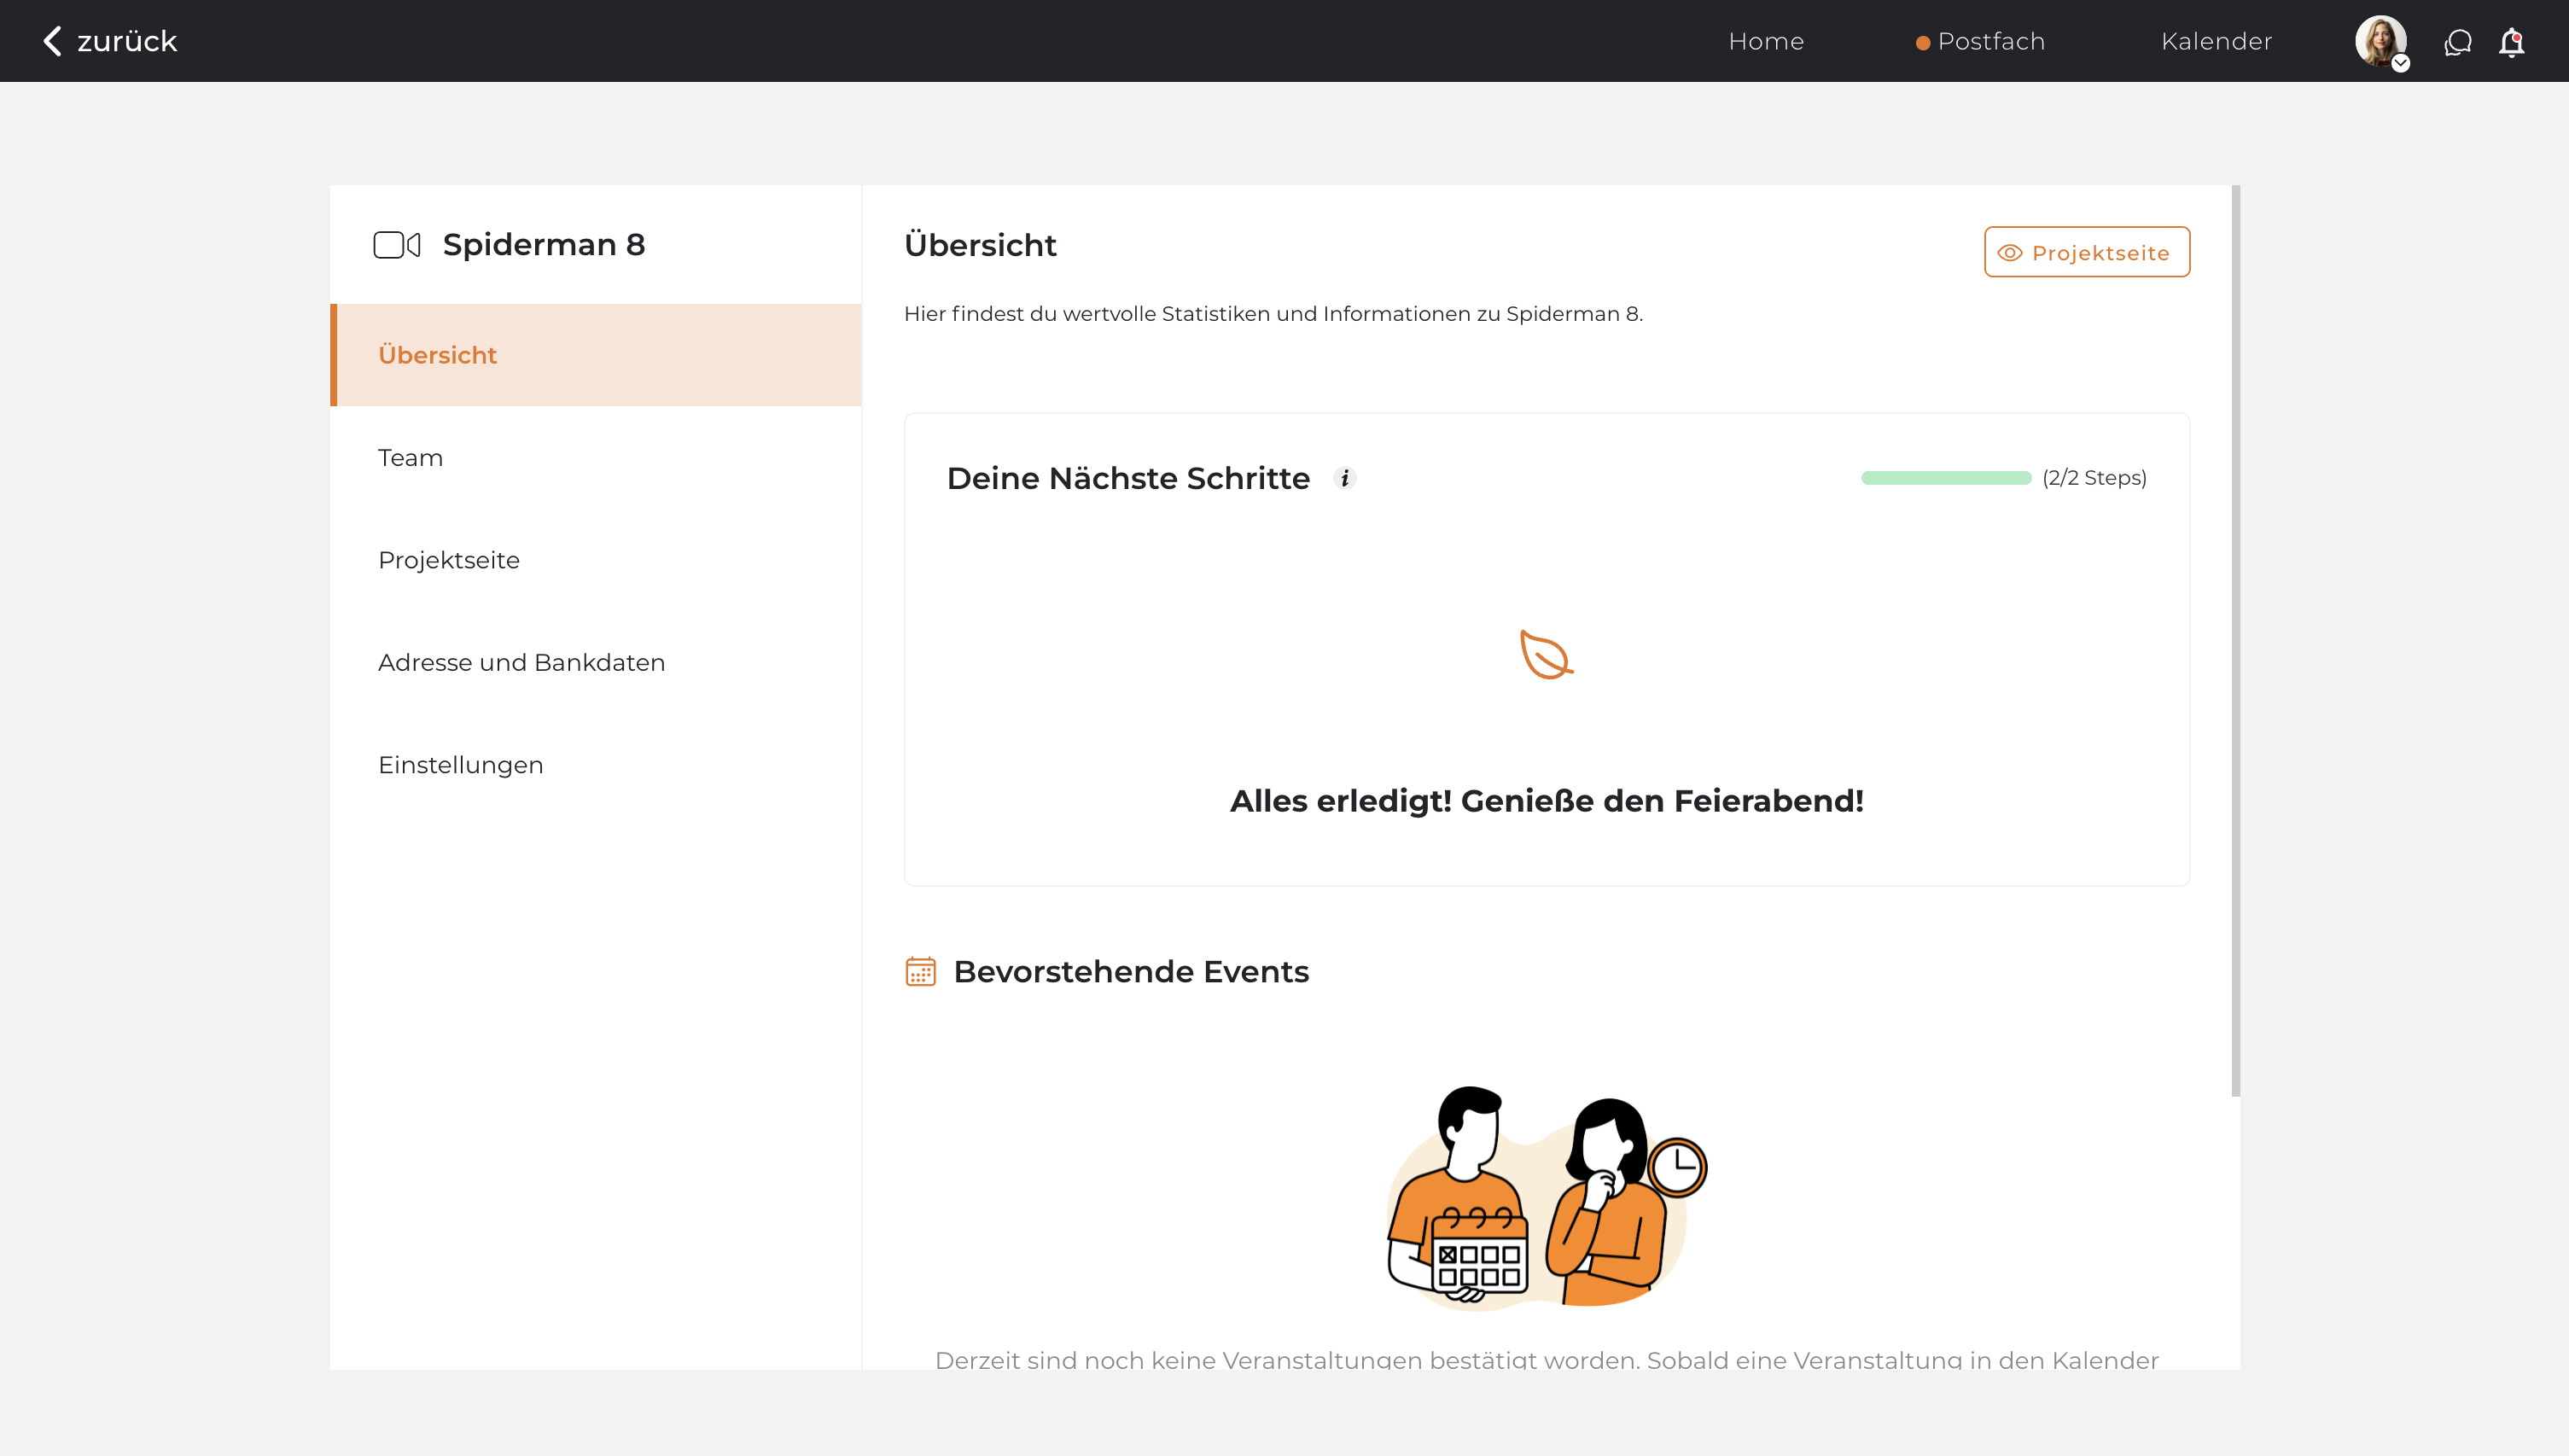Click the vertical scrollbar of the panel

coord(2235,640)
